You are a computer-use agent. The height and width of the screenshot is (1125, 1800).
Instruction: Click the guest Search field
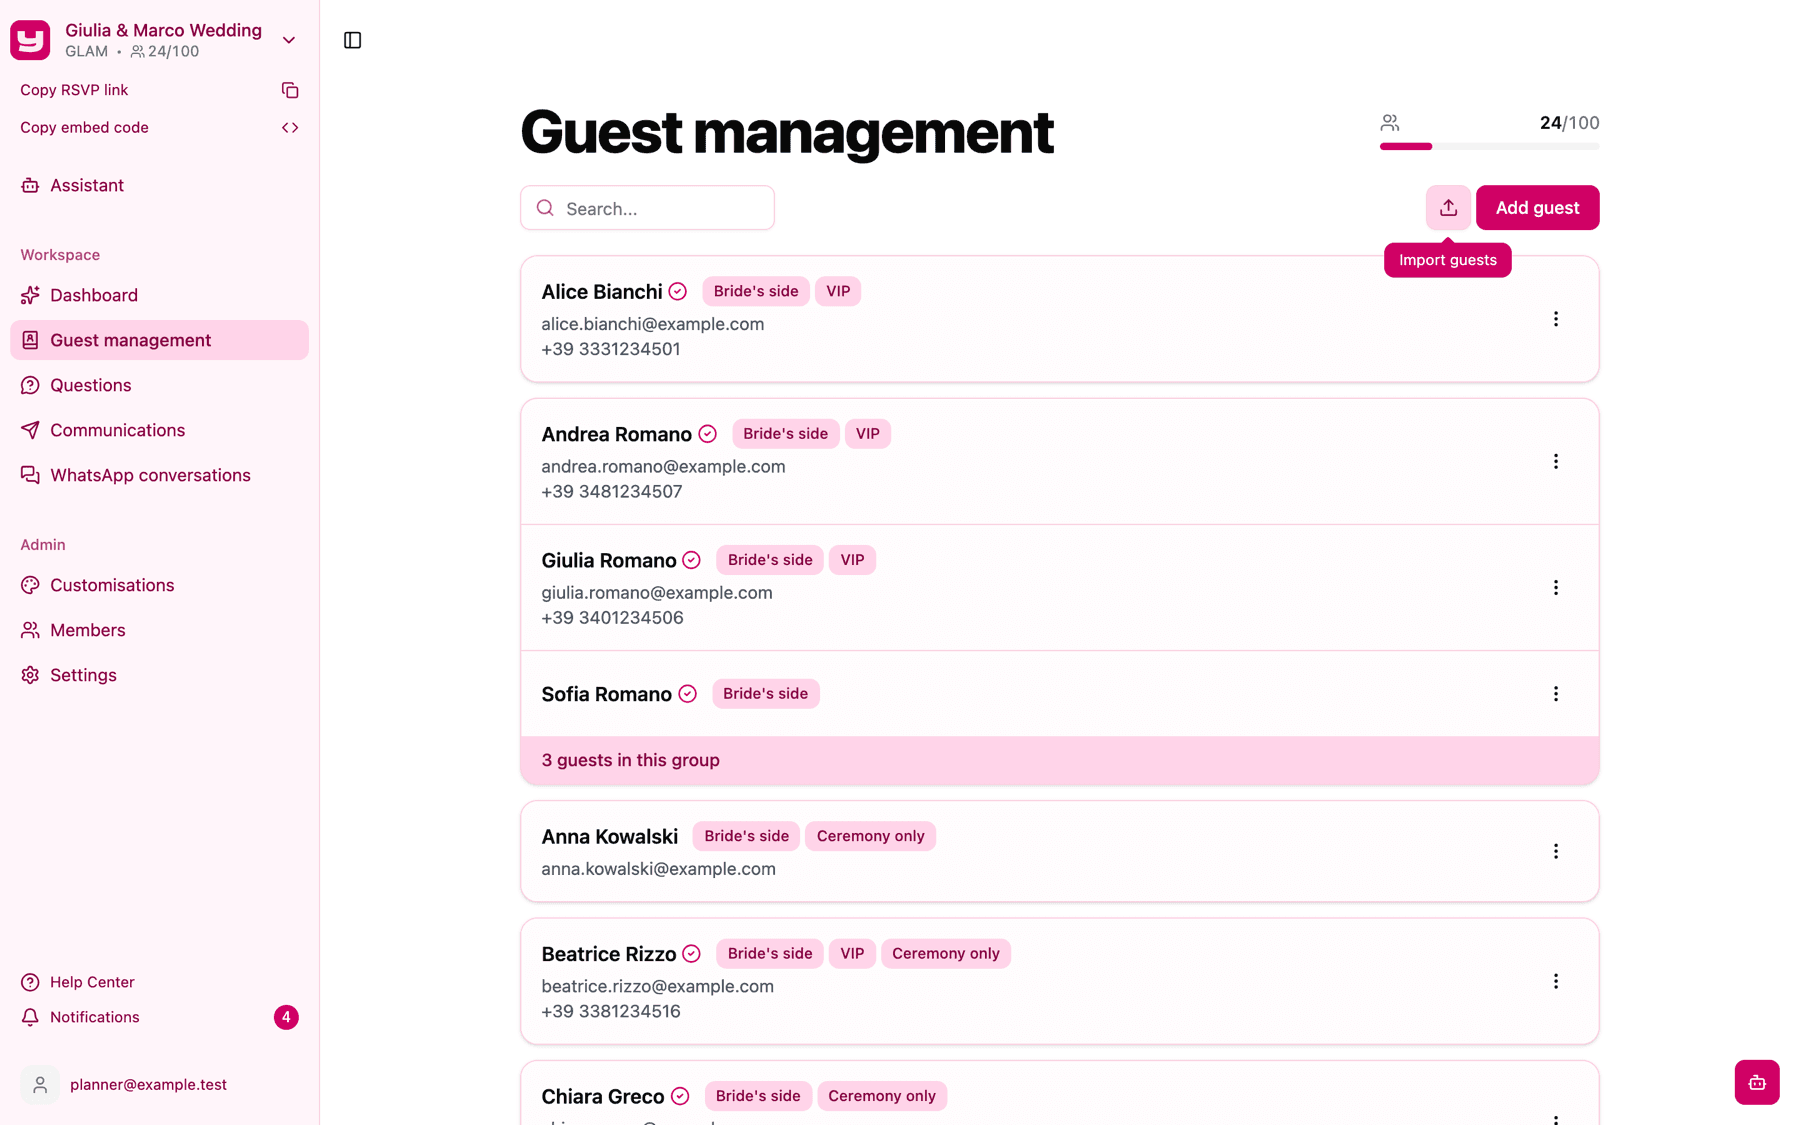coord(647,208)
